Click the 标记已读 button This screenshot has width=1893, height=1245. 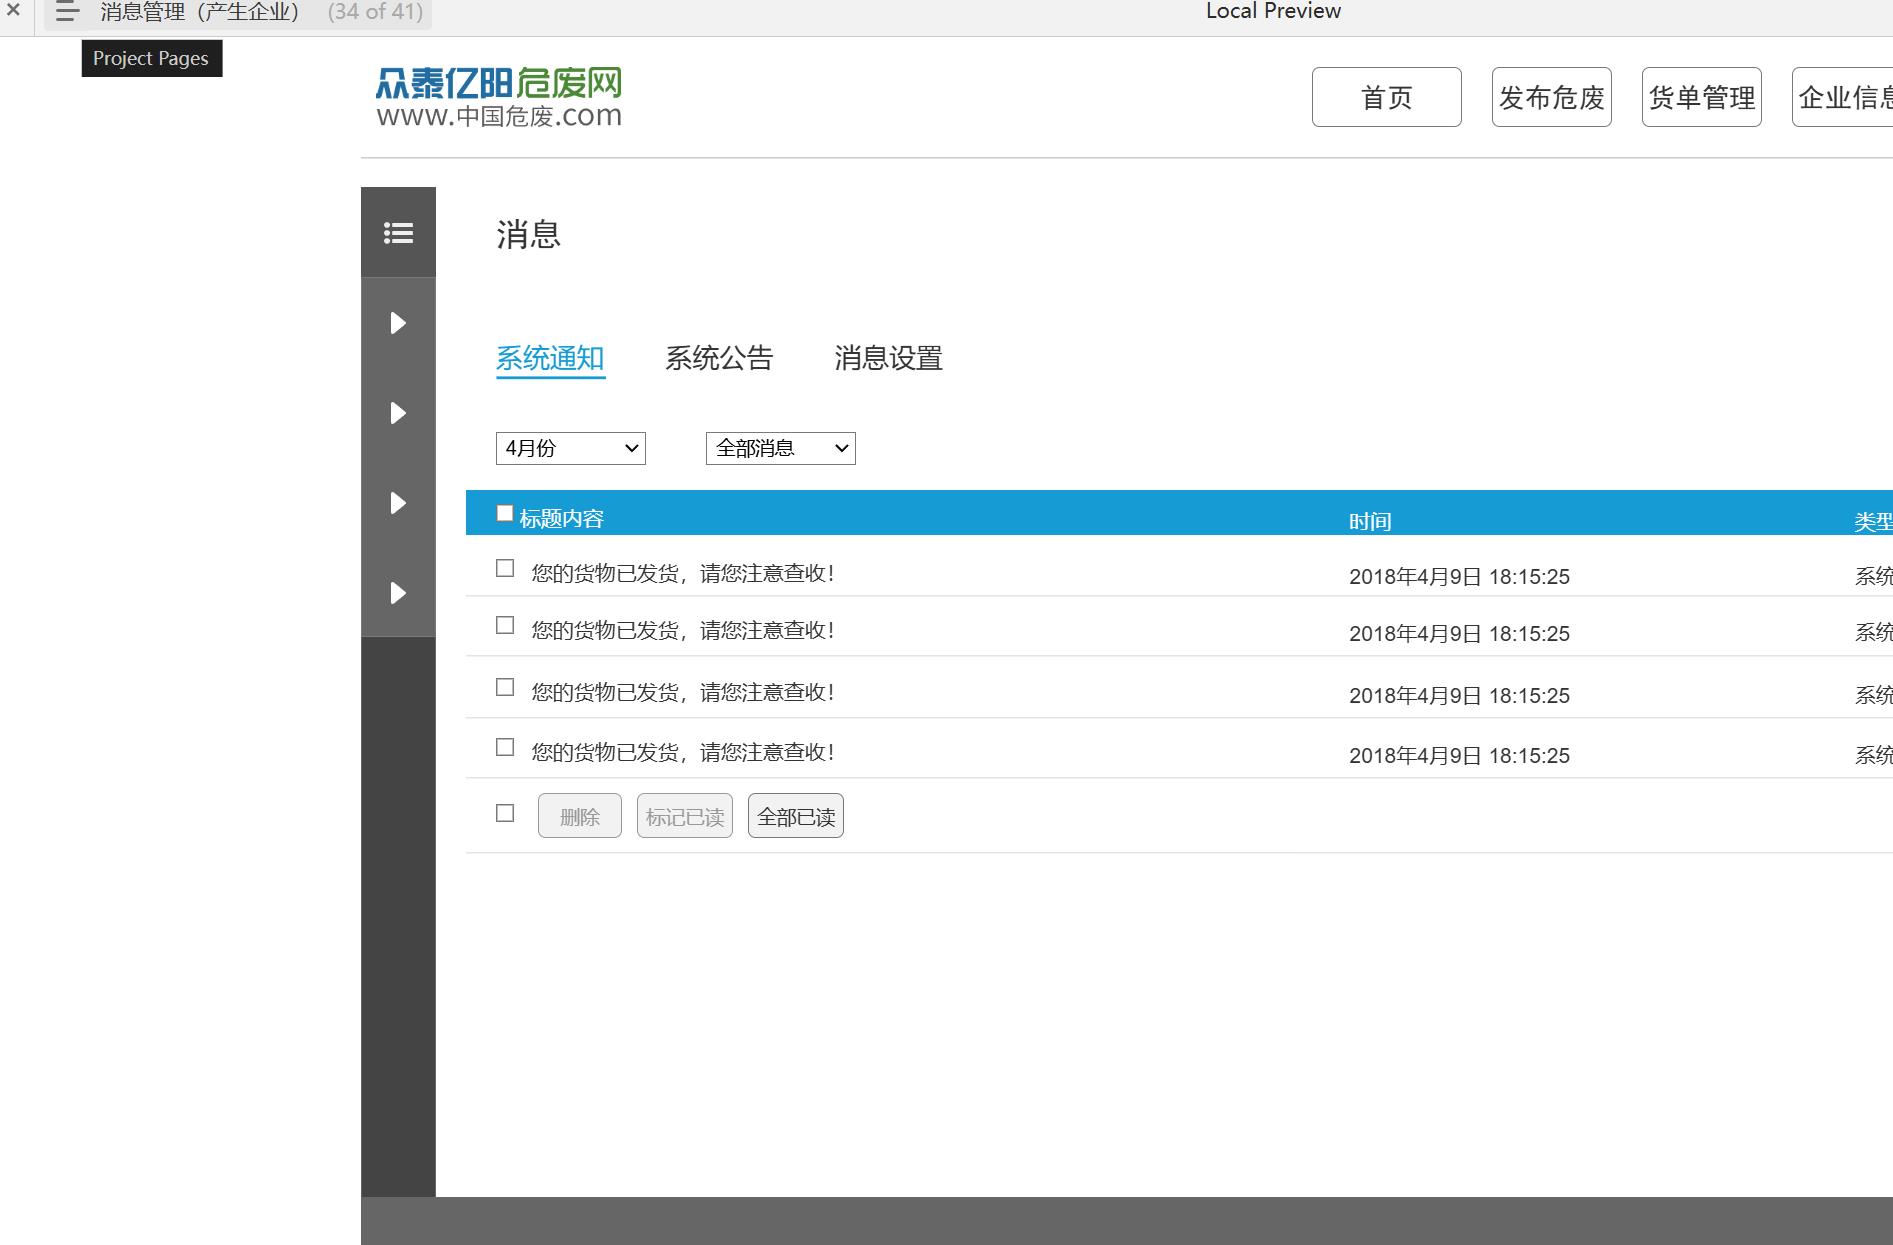pos(685,816)
